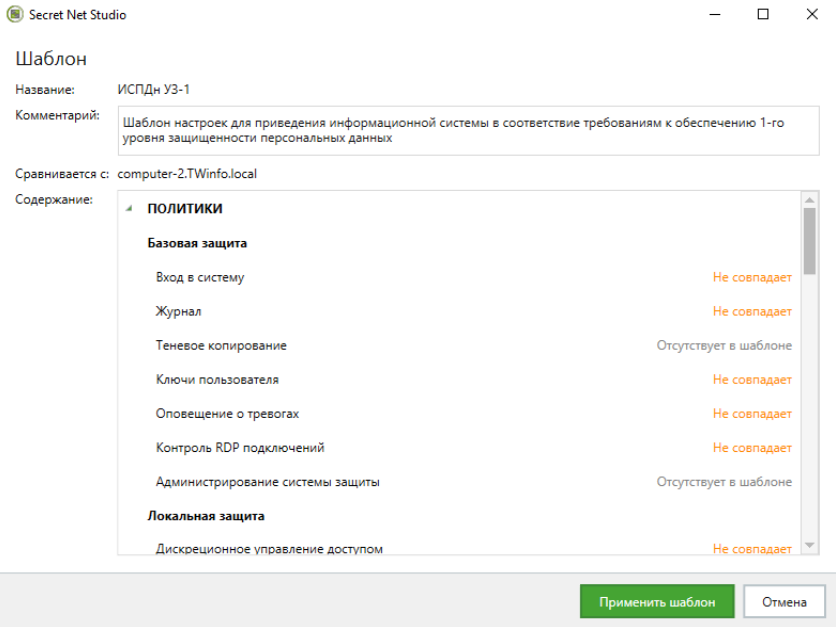Click Отсутствует в шаблоне for Теневое копирование
This screenshot has height=627, width=836.
[x=724, y=345]
